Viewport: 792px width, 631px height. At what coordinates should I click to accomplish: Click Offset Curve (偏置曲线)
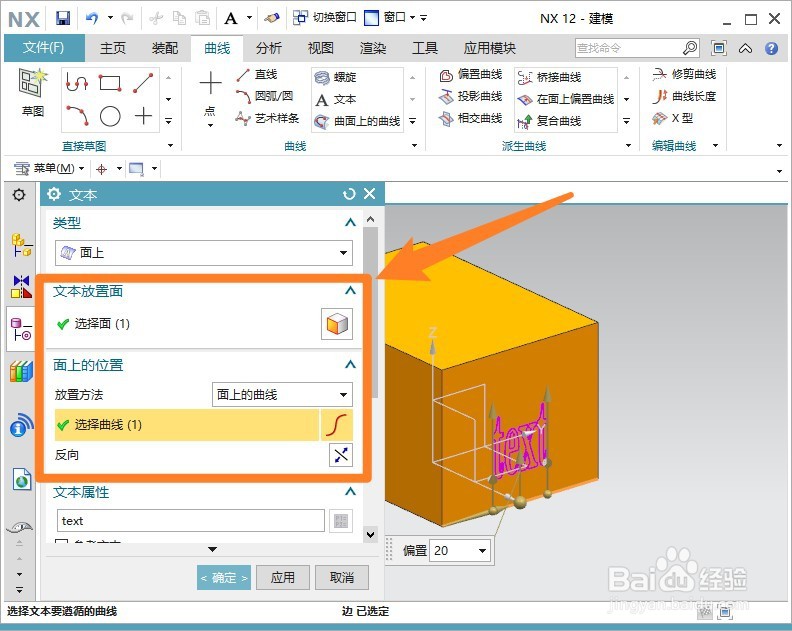471,75
